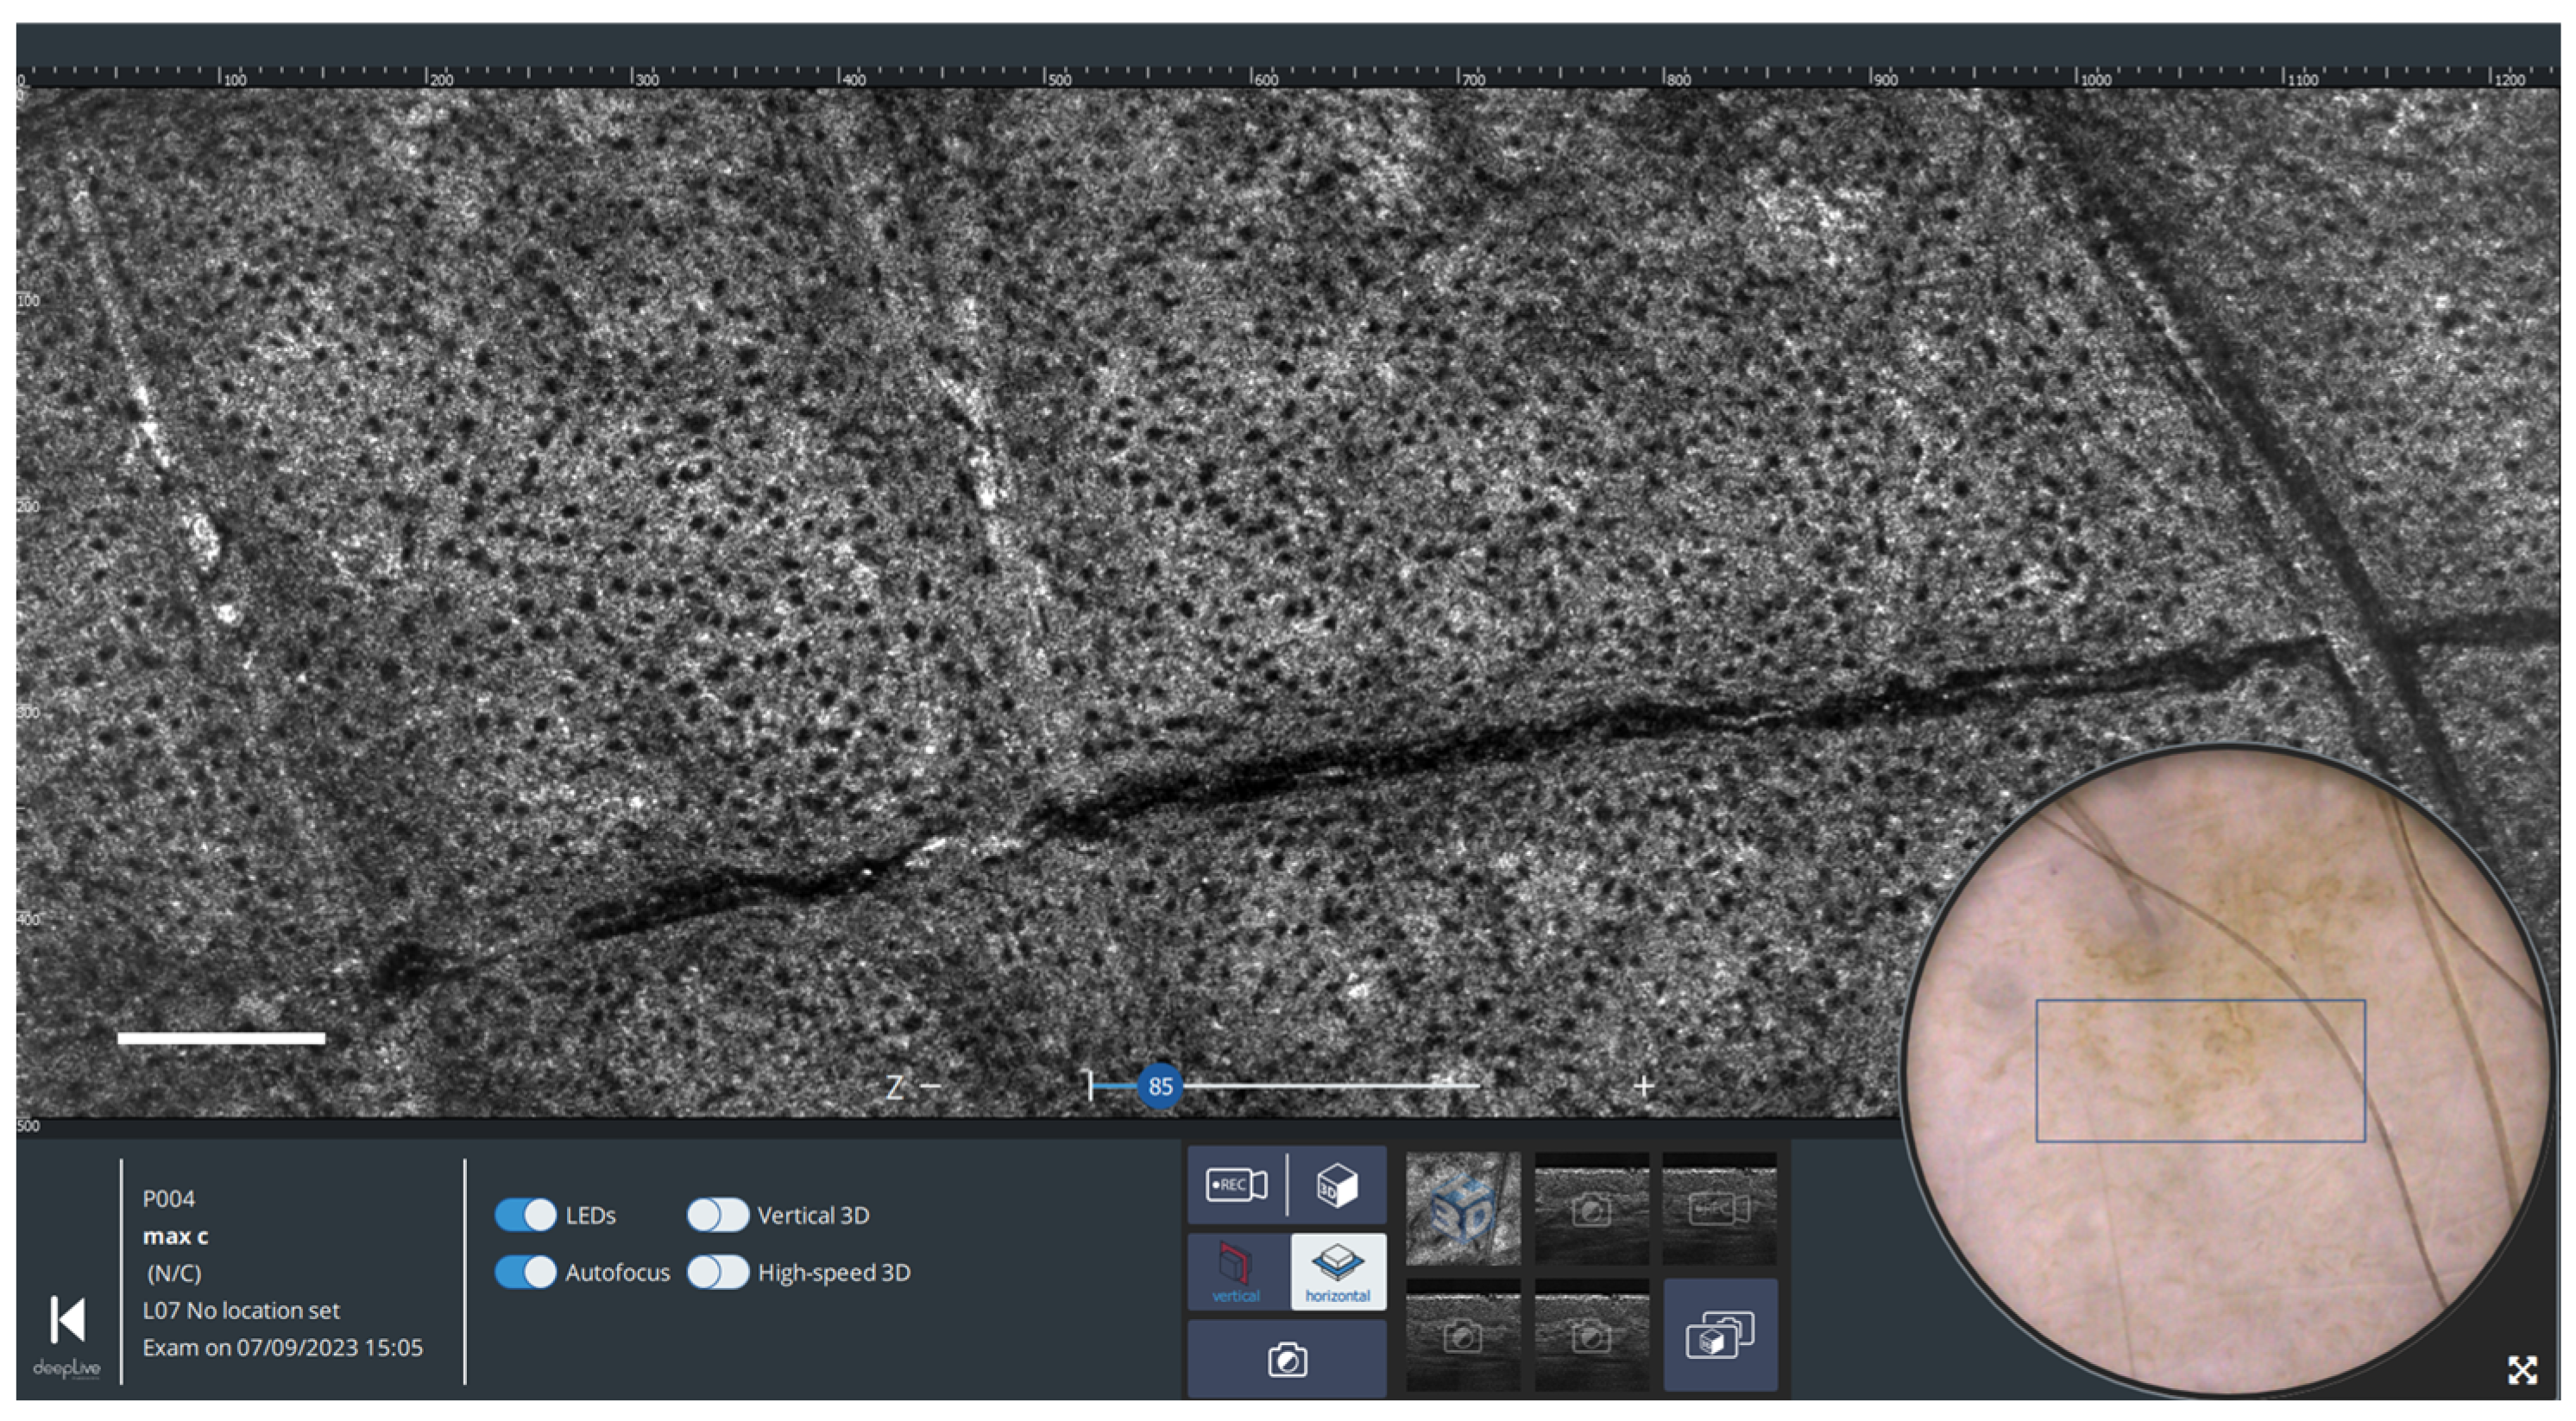Open top-middle snapshot thumbnail
Screen dimensions: 2576x1421
pos(1591,1209)
